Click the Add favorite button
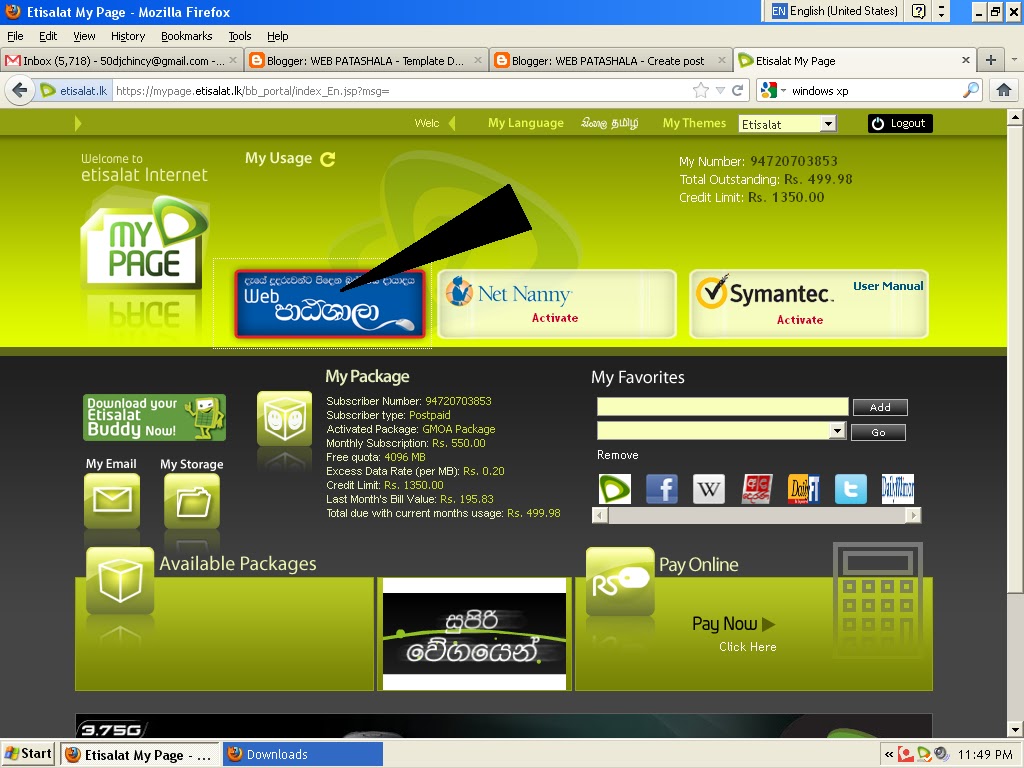The image size is (1024, 768). 880,407
